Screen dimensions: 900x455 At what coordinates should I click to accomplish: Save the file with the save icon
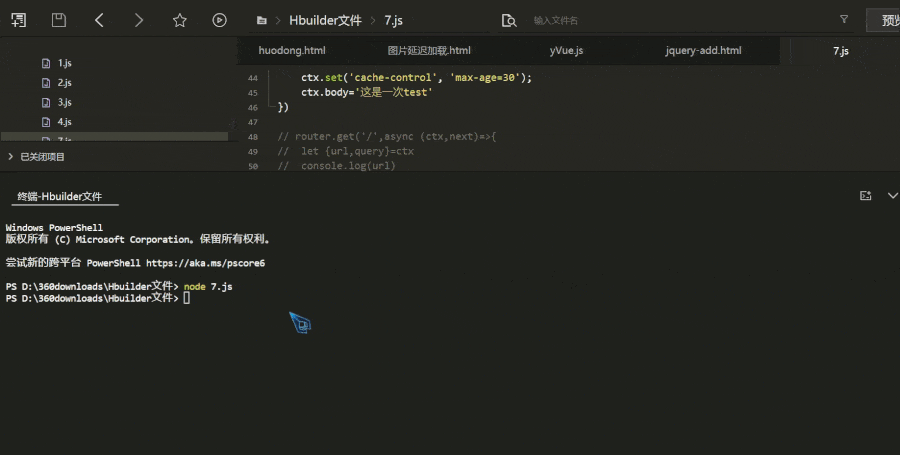click(59, 20)
